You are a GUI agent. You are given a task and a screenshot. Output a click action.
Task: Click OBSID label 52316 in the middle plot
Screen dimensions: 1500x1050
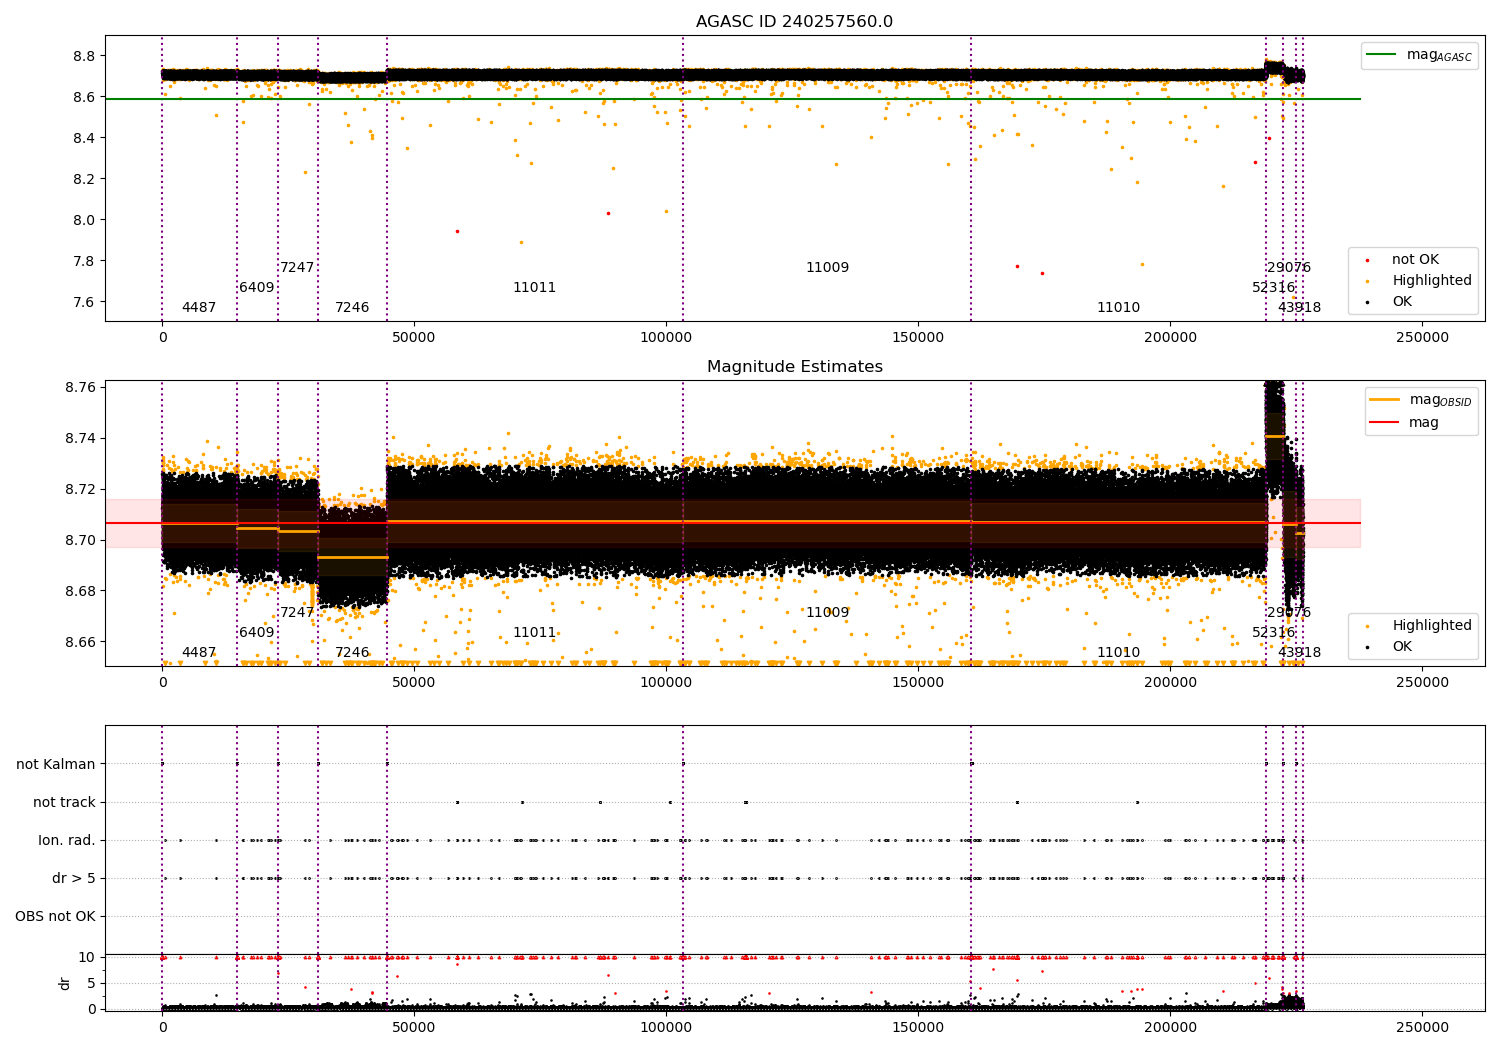pyautogui.click(x=1273, y=632)
